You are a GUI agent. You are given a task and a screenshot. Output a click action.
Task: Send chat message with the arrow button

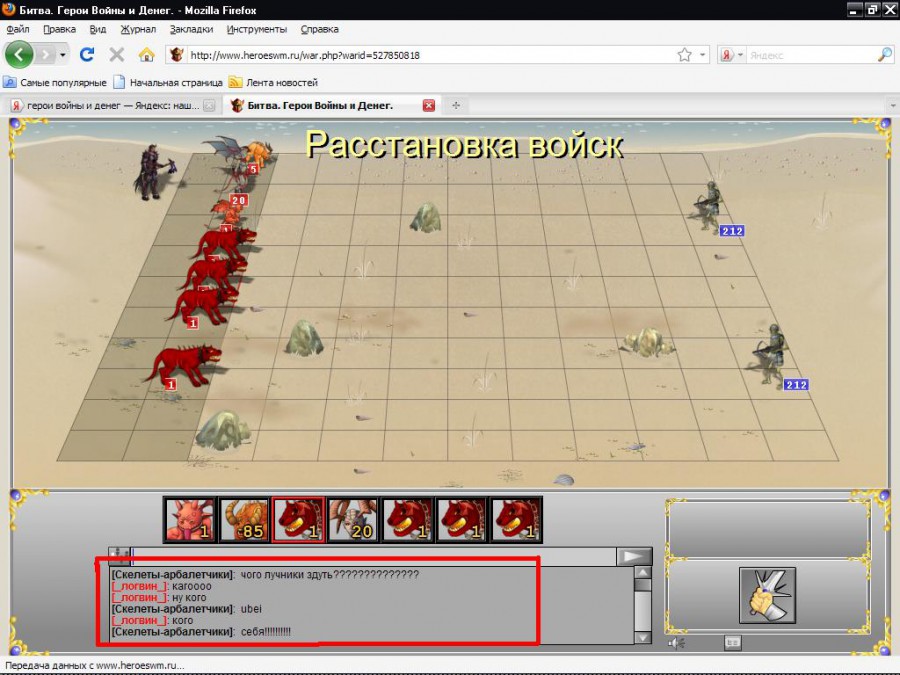click(x=634, y=556)
